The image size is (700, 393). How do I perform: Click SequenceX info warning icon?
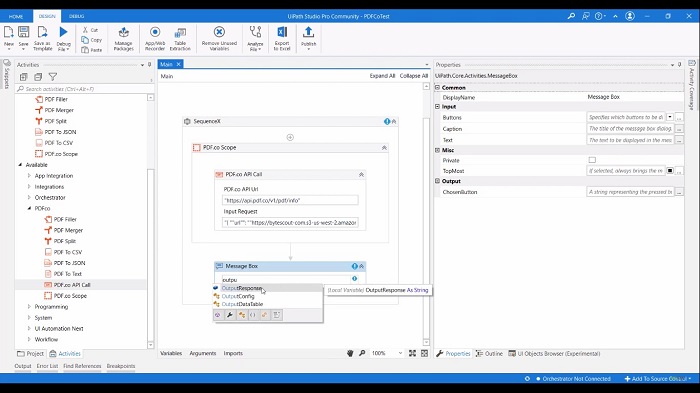pos(387,121)
